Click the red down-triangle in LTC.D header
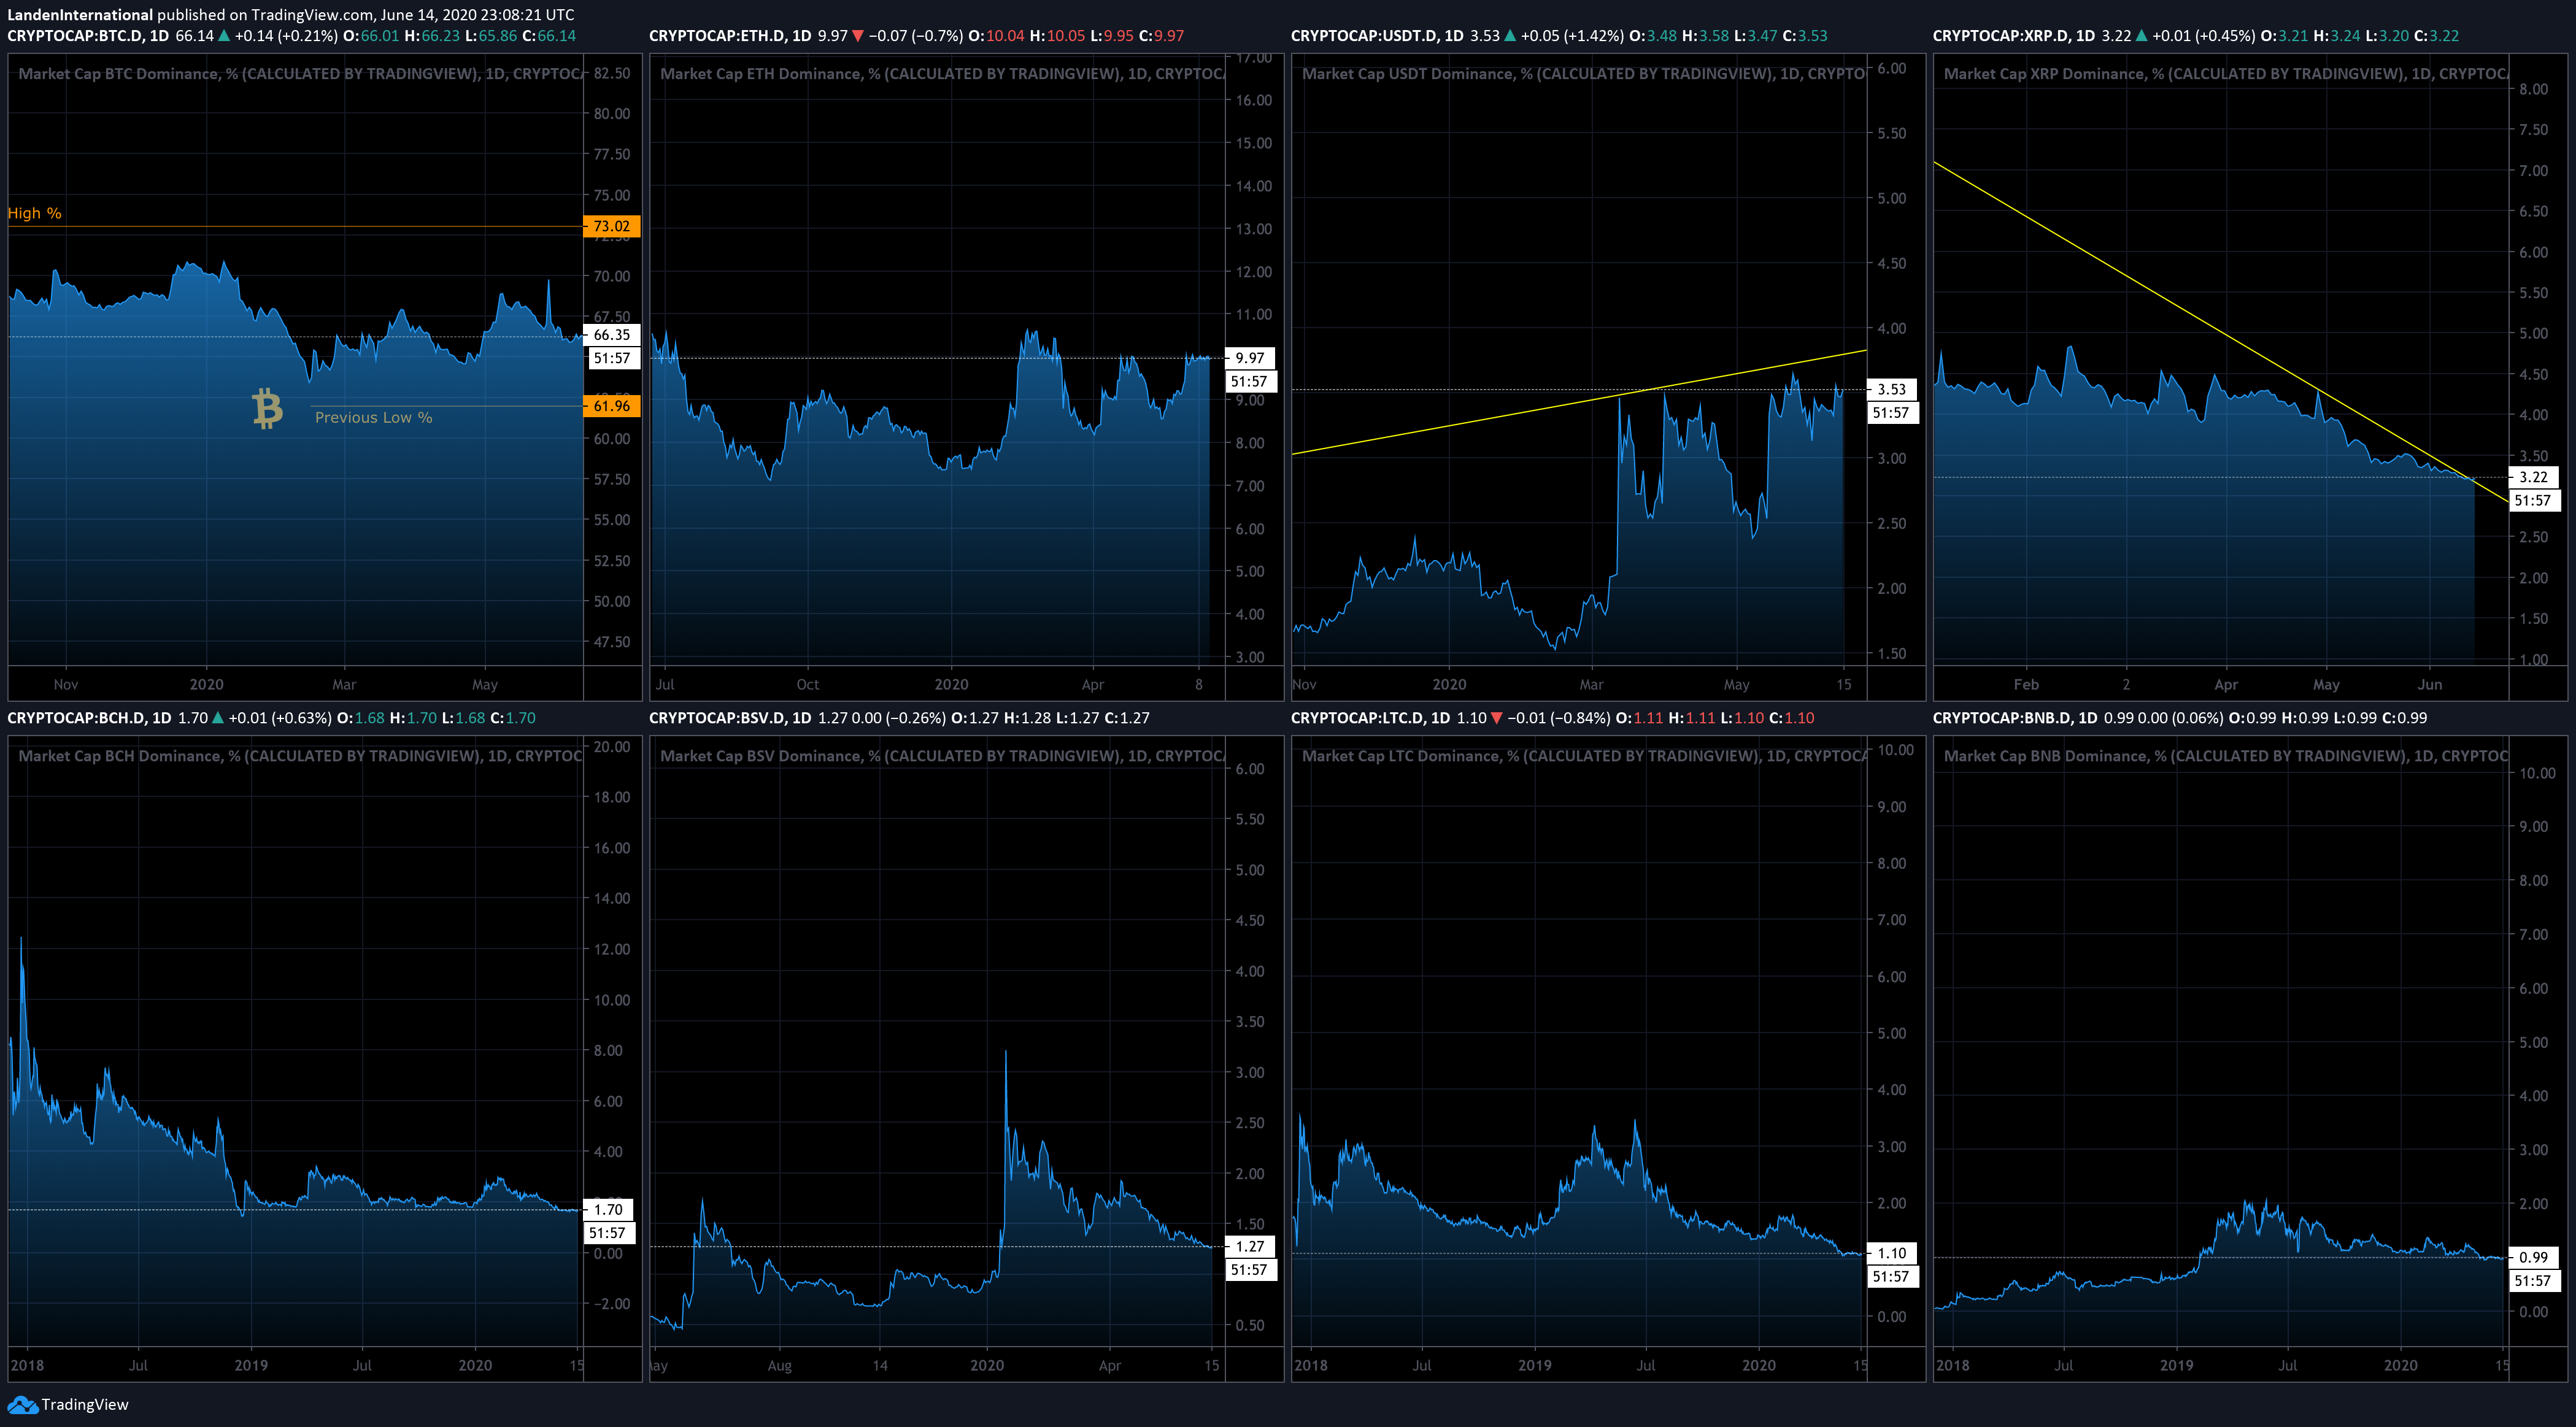This screenshot has width=2576, height=1427. [x=1496, y=718]
